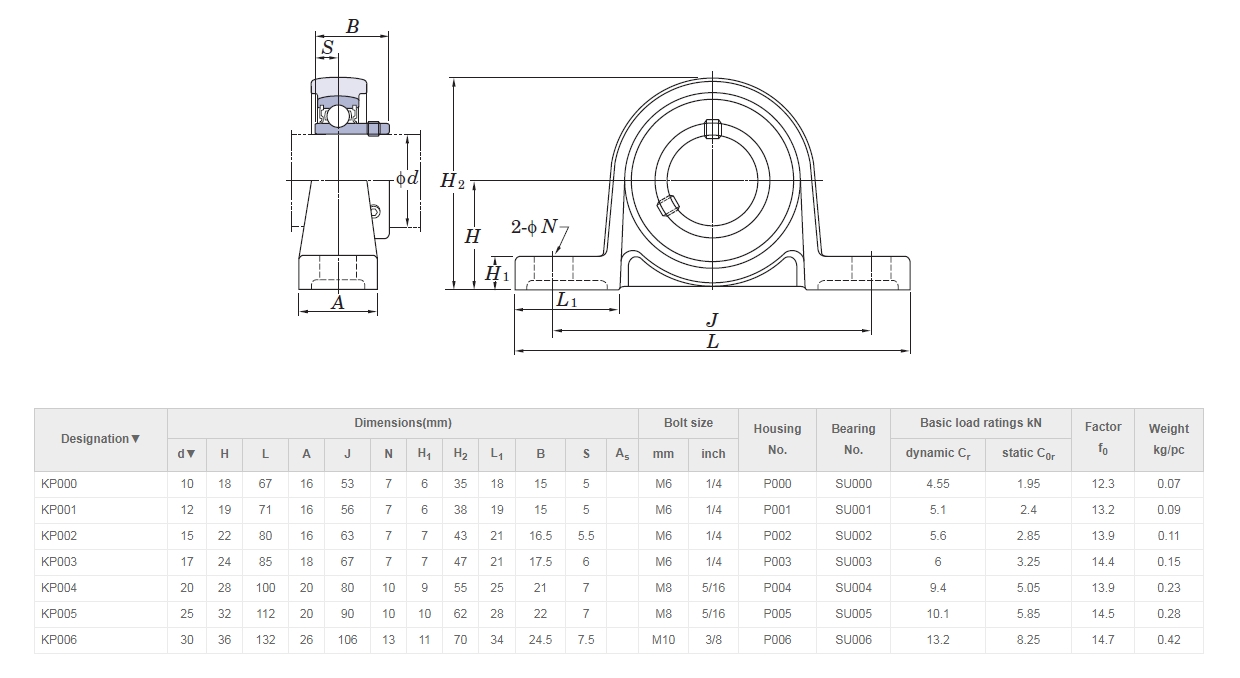
Task: Click the KP004 designation cell
Action: [x=59, y=588]
